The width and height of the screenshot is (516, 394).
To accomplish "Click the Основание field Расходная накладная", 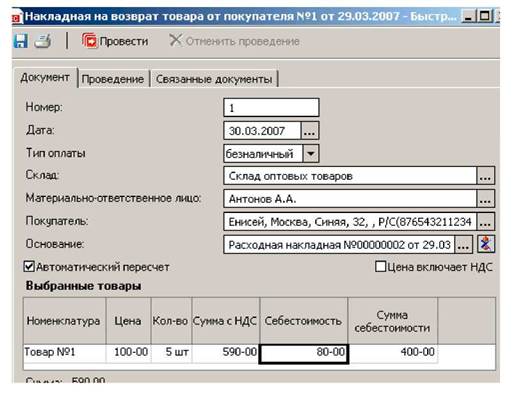I will click(x=339, y=245).
